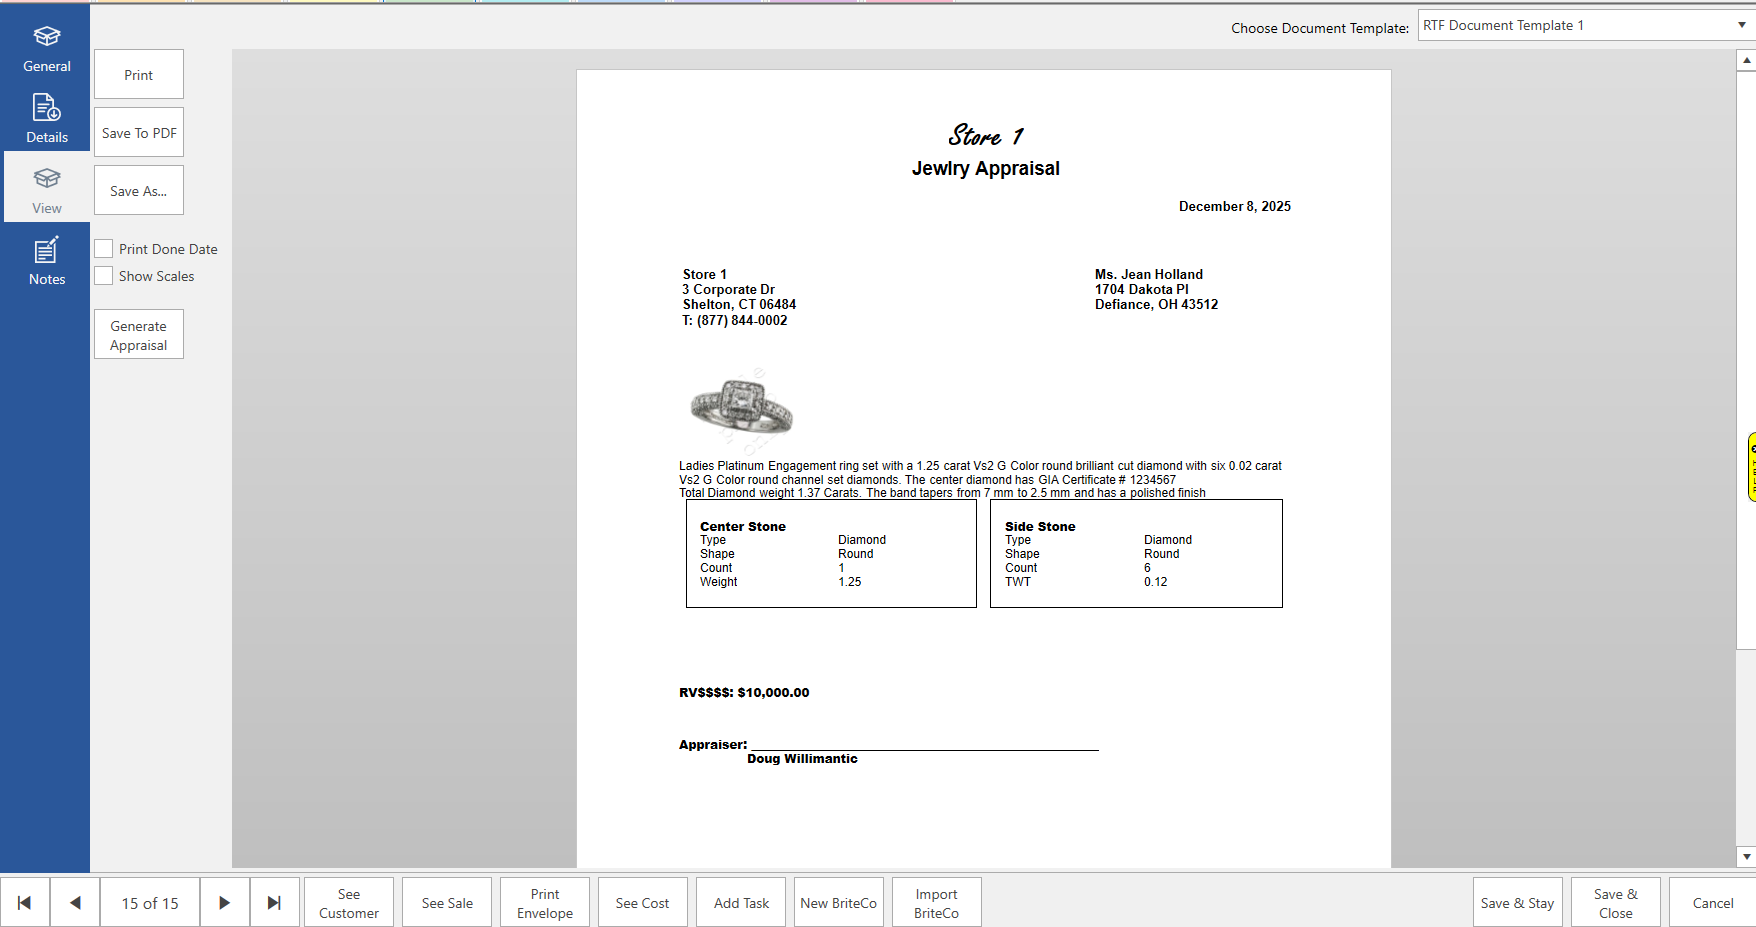
Task: Click the ring thumbnail in appraisal
Action: pos(741,407)
